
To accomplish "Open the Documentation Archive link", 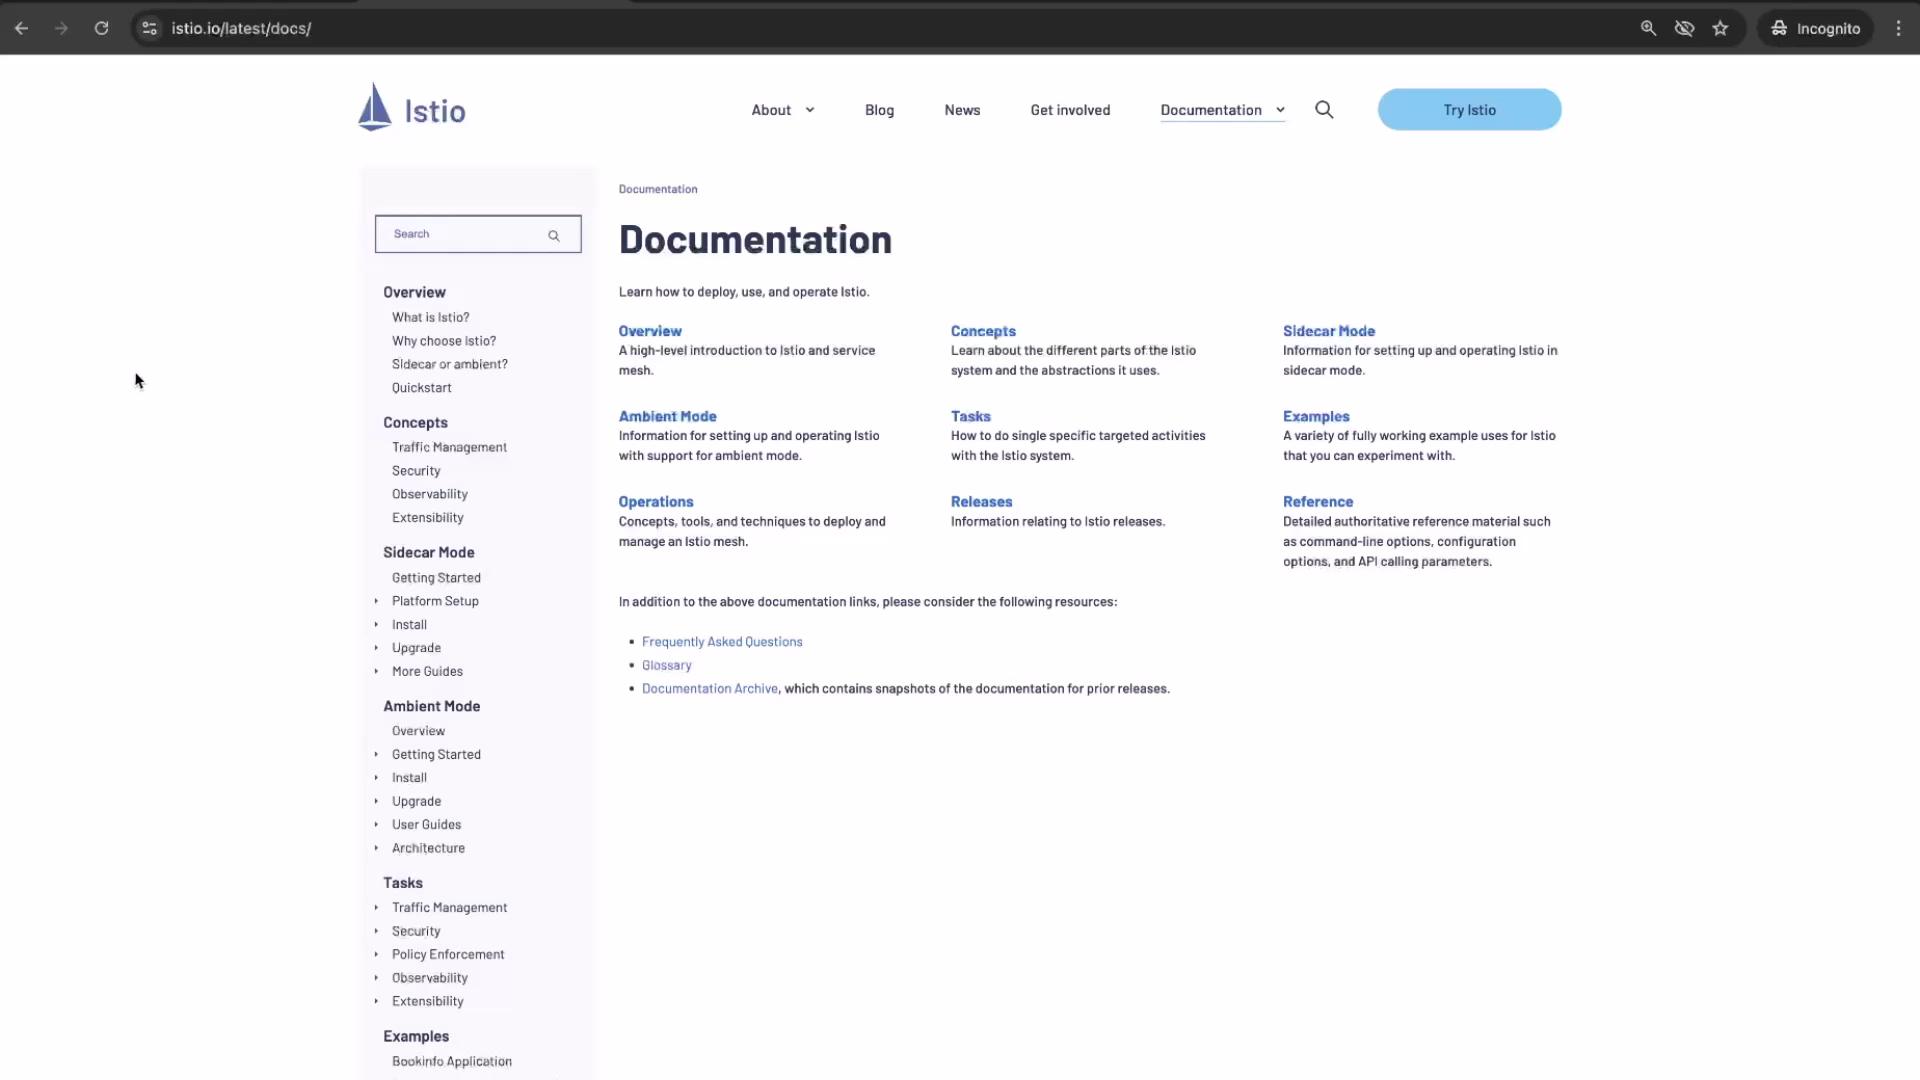I will [x=709, y=689].
